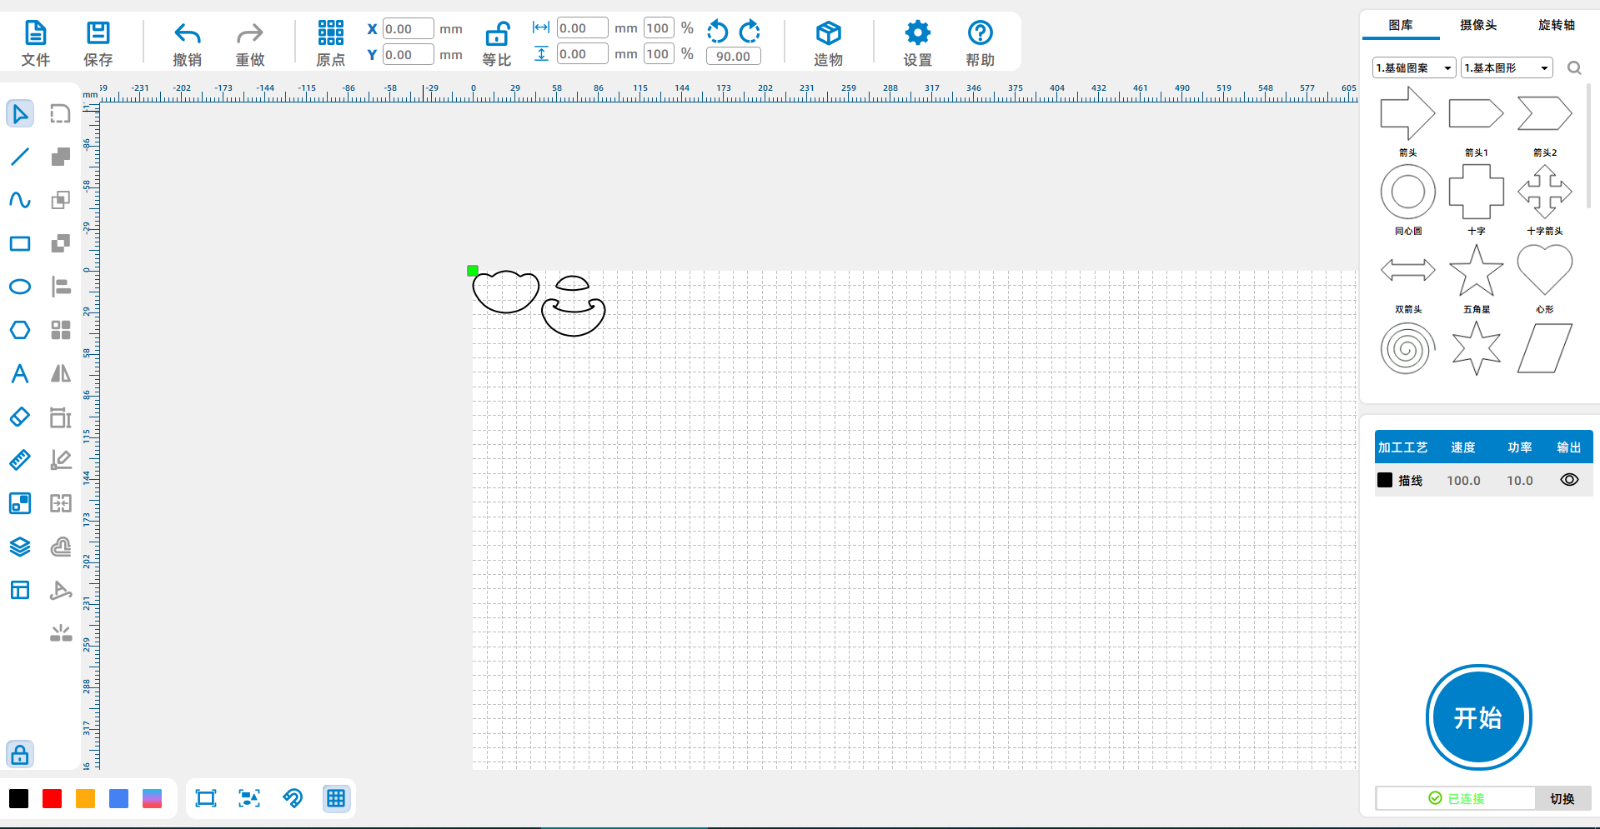Screen dimensions: 1600x829
Task: Choose the blue color swatch
Action: coord(119,798)
